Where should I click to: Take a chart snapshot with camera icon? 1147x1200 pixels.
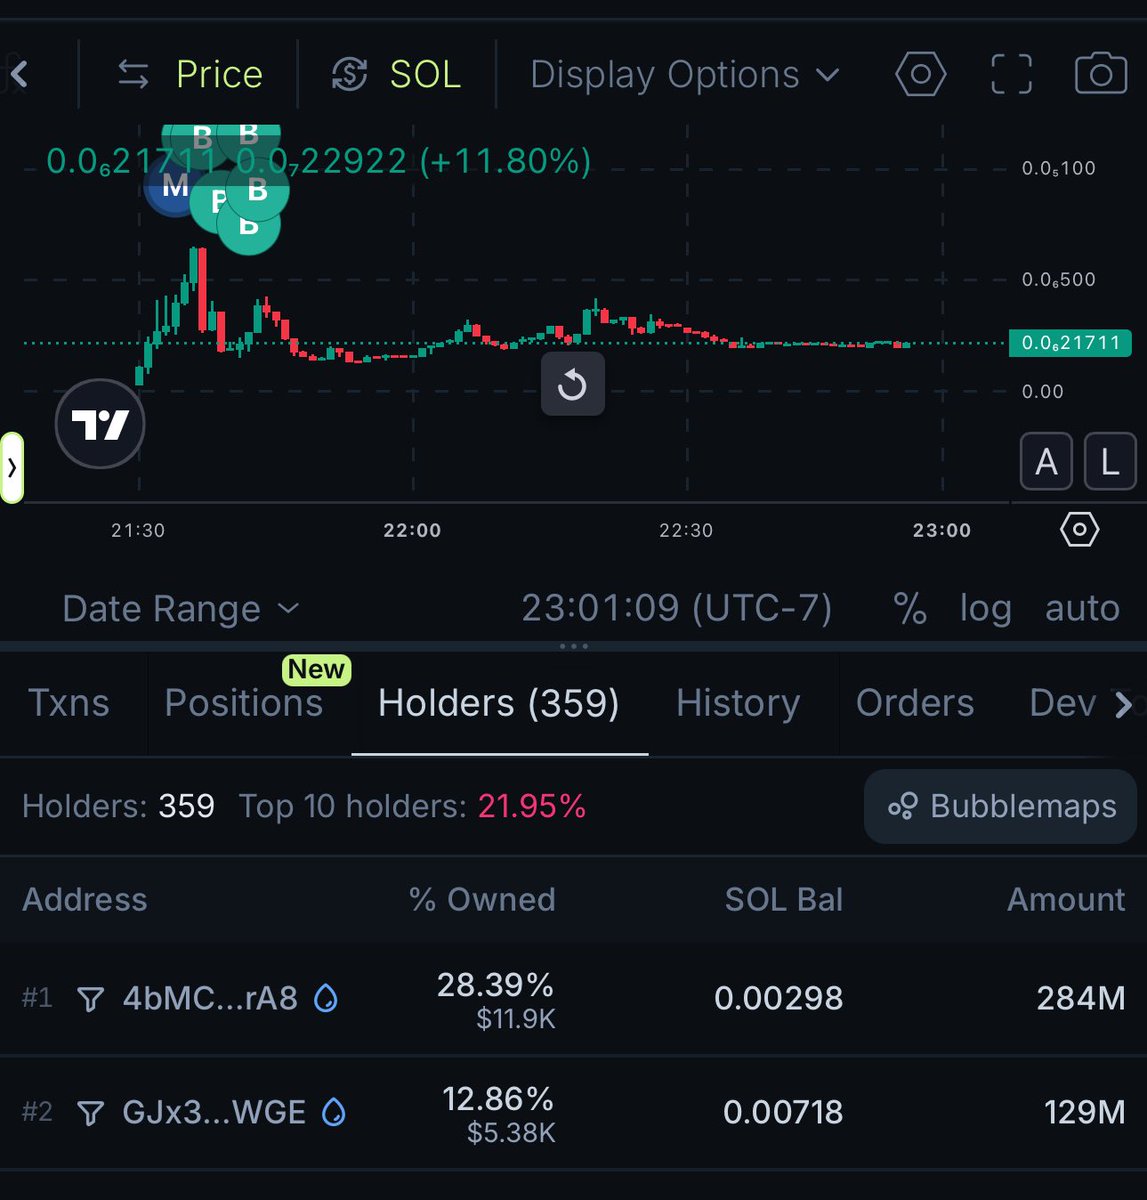click(1100, 74)
